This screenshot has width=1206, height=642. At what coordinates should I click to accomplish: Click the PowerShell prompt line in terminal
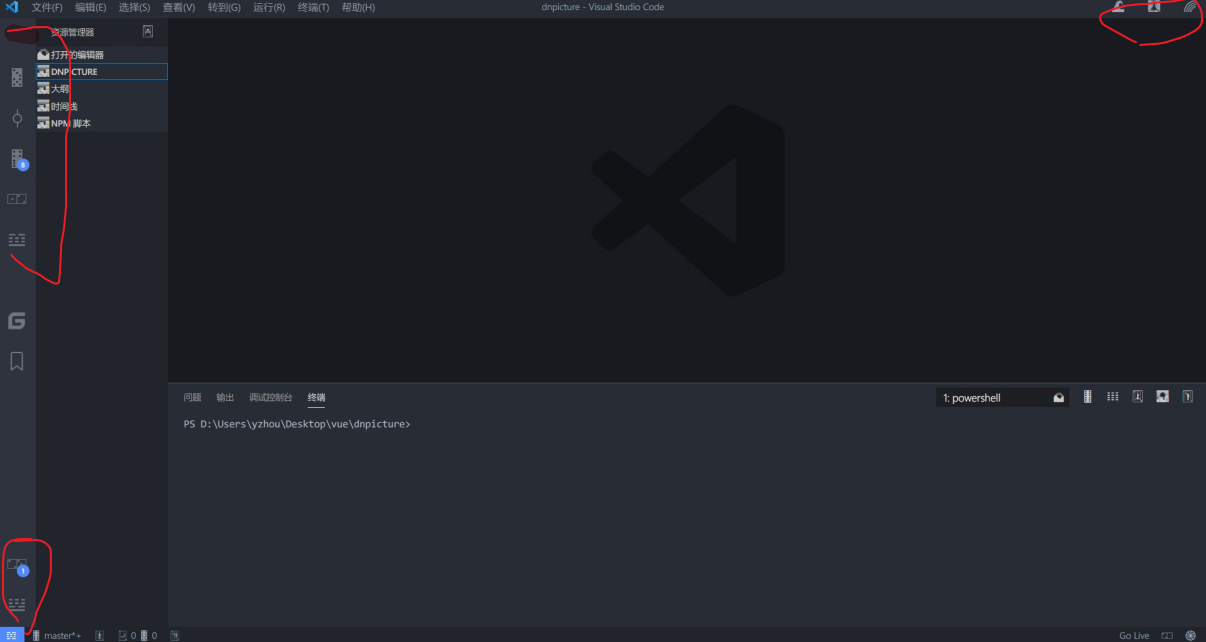tap(297, 424)
